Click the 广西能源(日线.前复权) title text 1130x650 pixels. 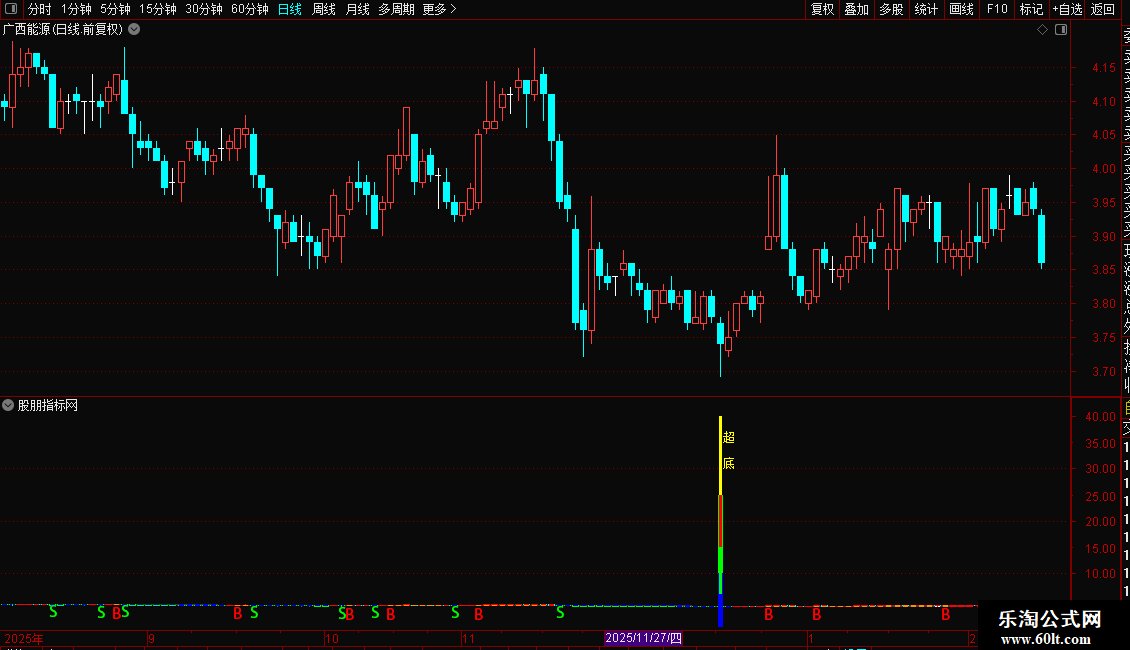tap(63, 30)
